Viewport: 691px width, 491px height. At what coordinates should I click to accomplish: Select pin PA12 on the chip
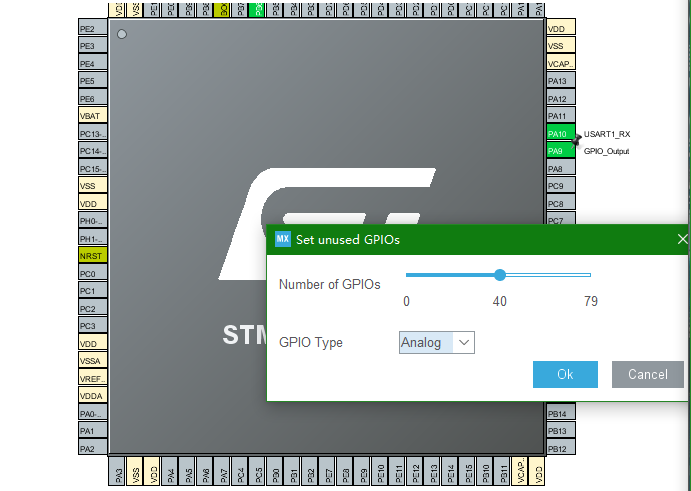561,98
